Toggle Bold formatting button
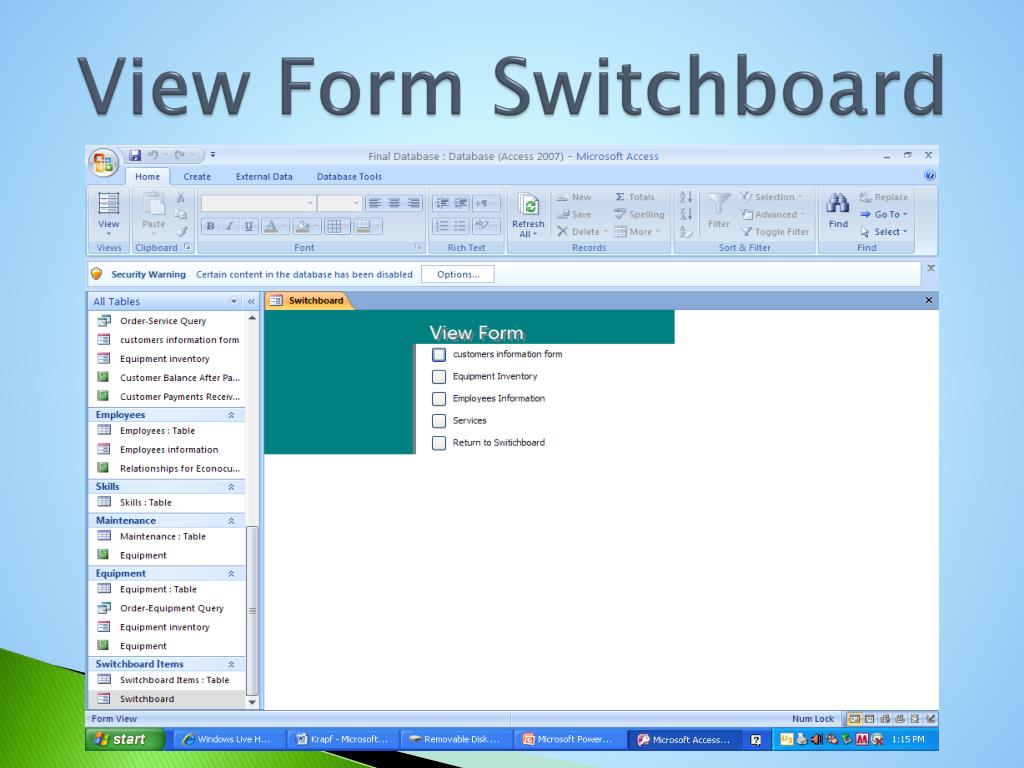 point(210,227)
